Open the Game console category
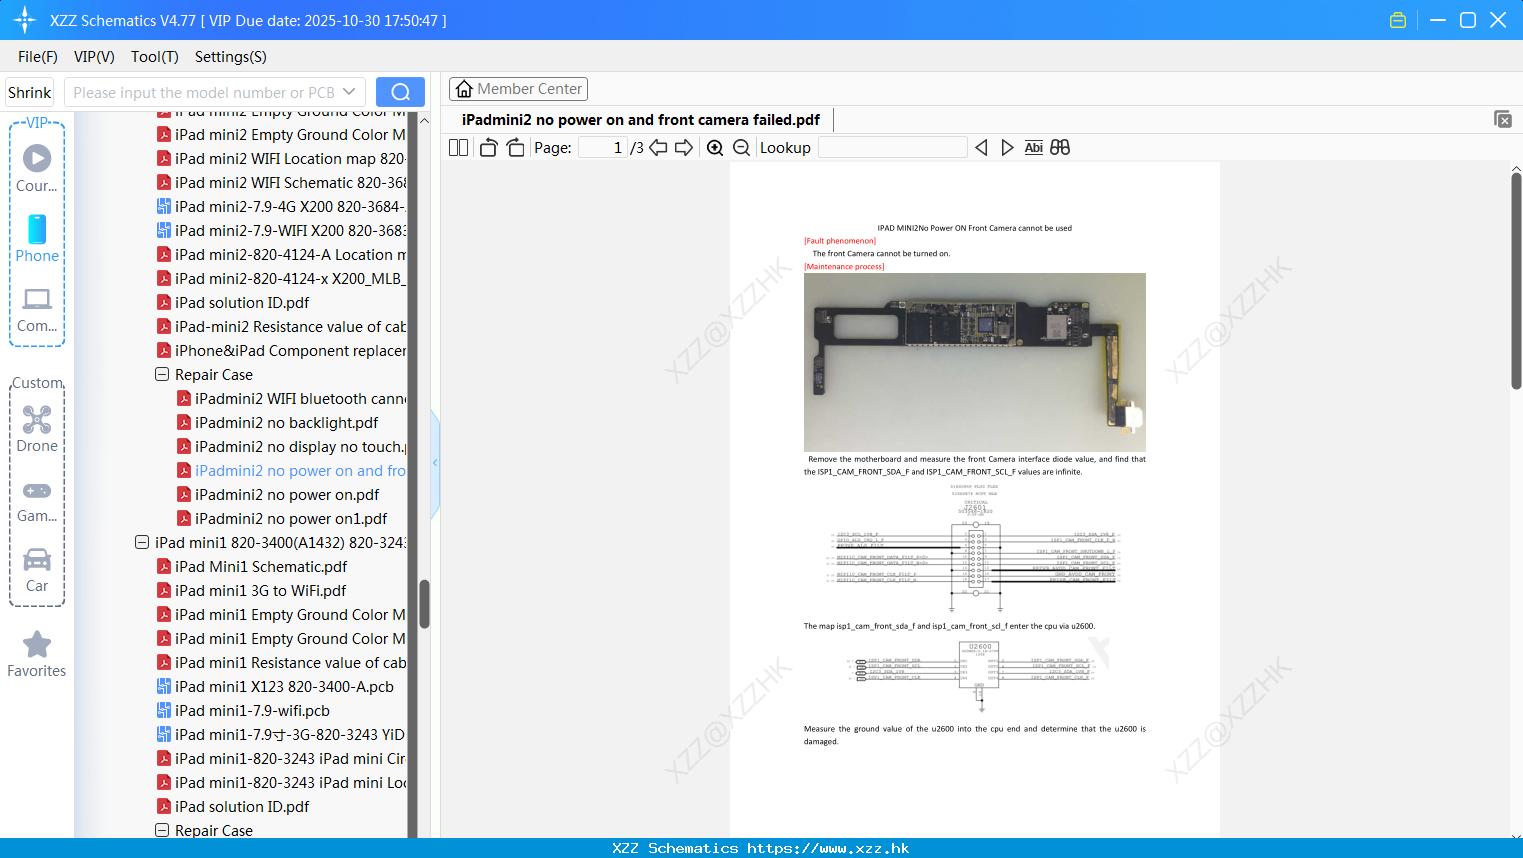The width and height of the screenshot is (1523, 858). point(37,501)
